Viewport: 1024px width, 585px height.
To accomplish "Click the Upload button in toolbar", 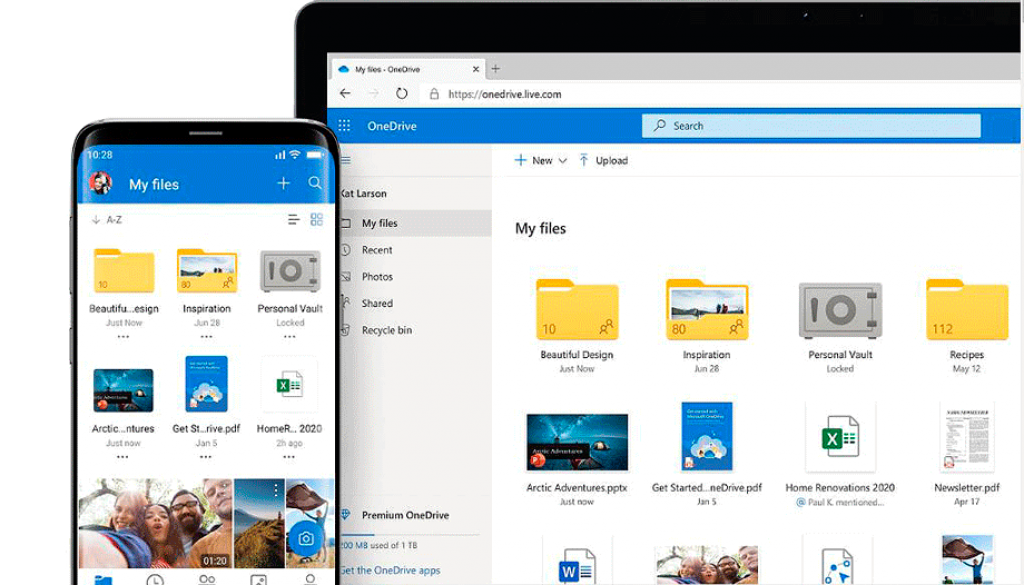I will [x=603, y=161].
